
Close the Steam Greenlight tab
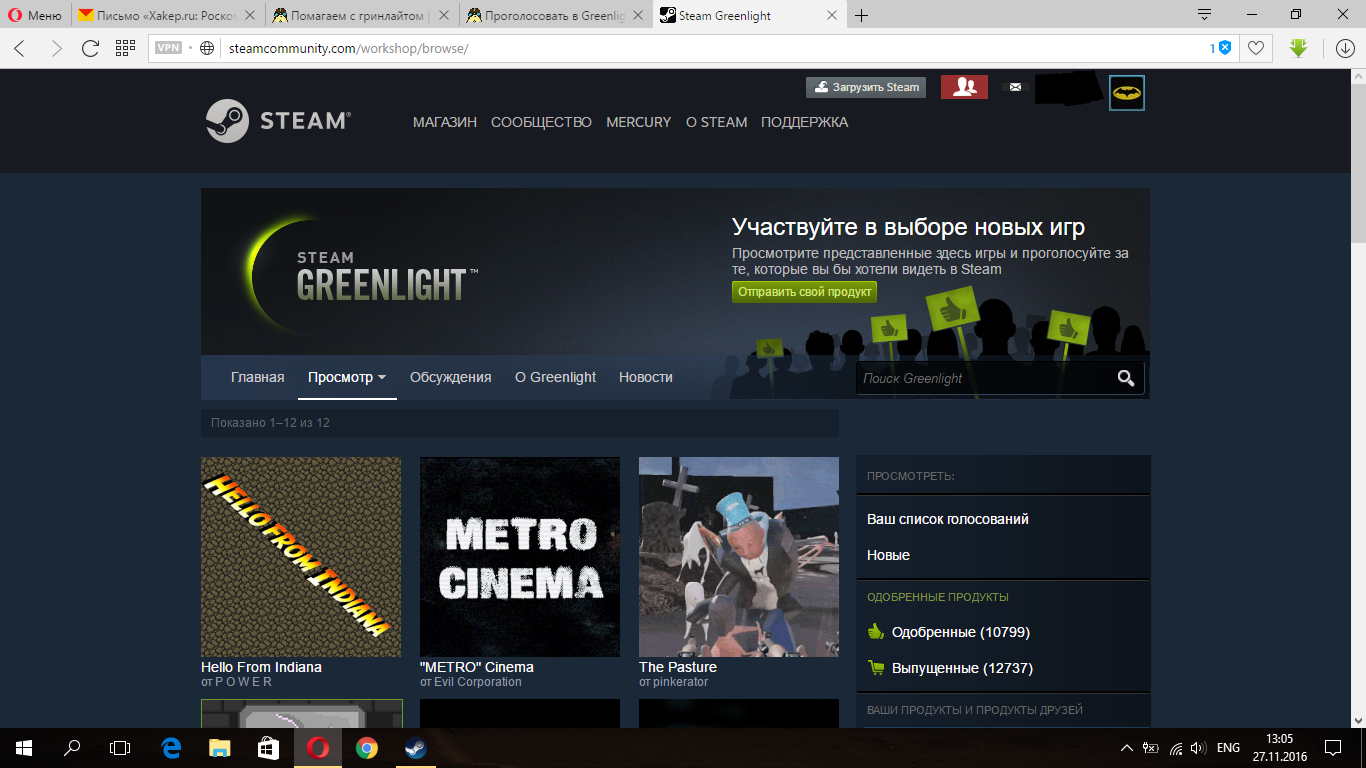coord(830,15)
